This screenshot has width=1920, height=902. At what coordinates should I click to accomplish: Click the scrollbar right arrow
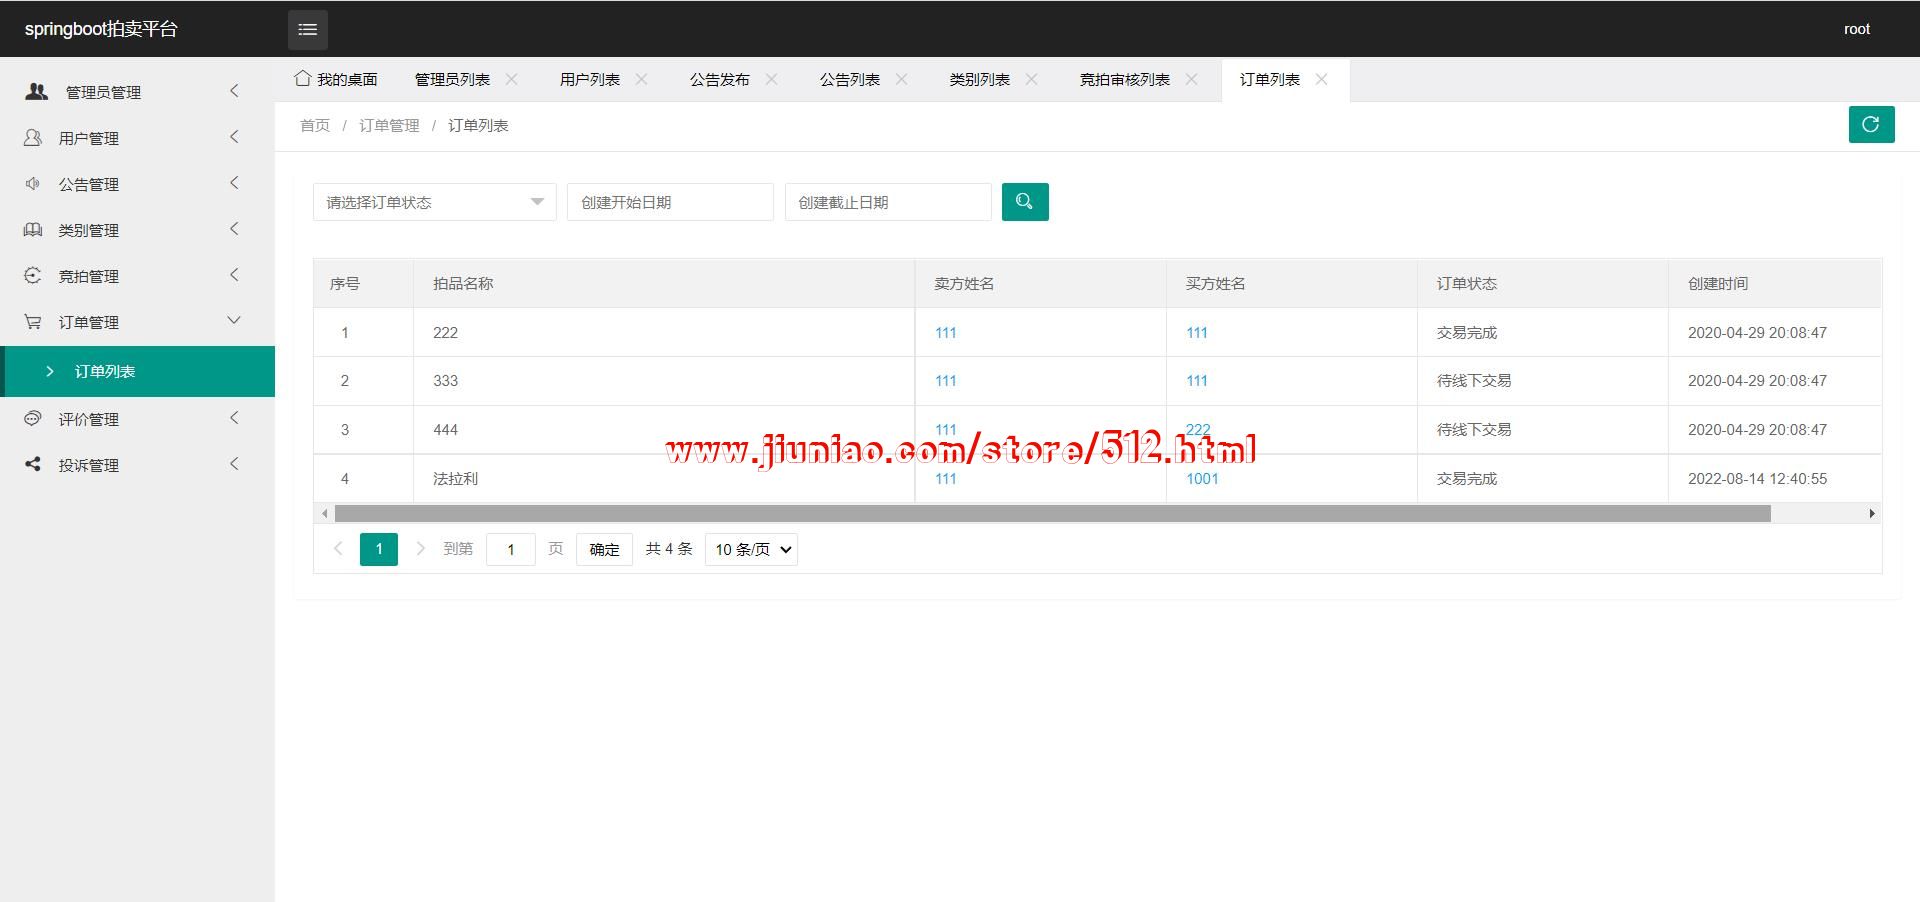pyautogui.click(x=1872, y=514)
